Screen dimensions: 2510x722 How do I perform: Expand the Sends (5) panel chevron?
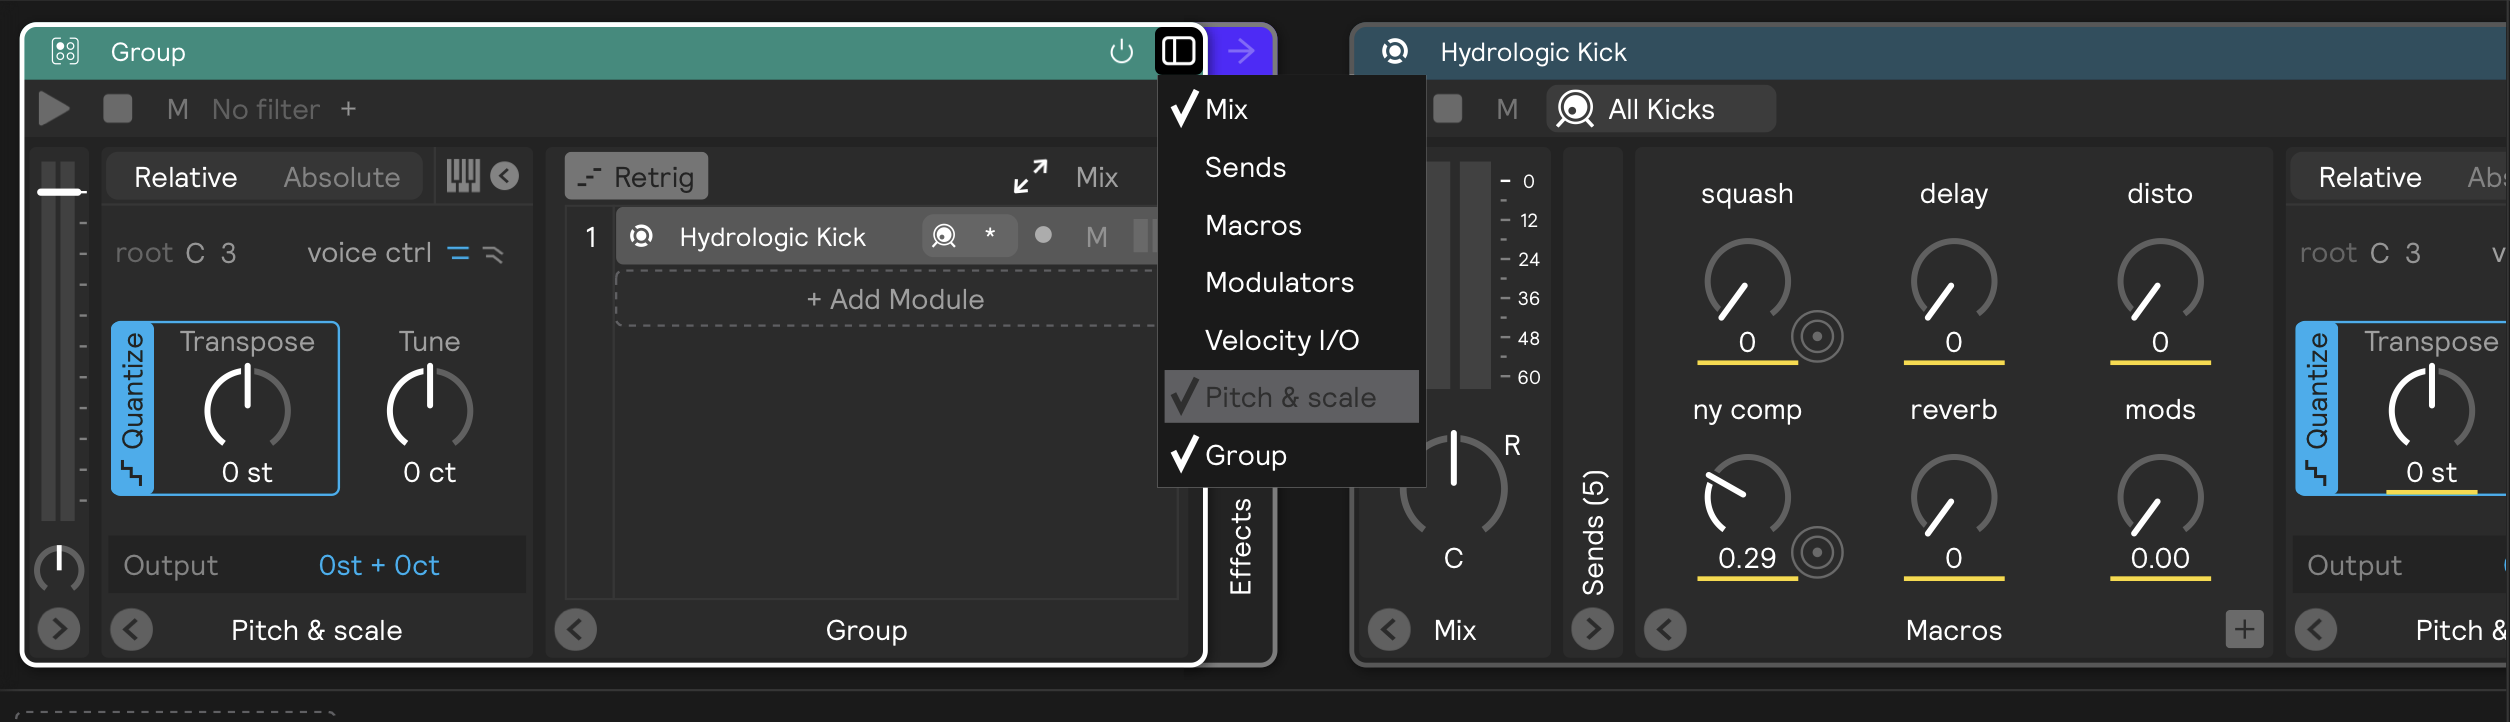click(x=1593, y=629)
